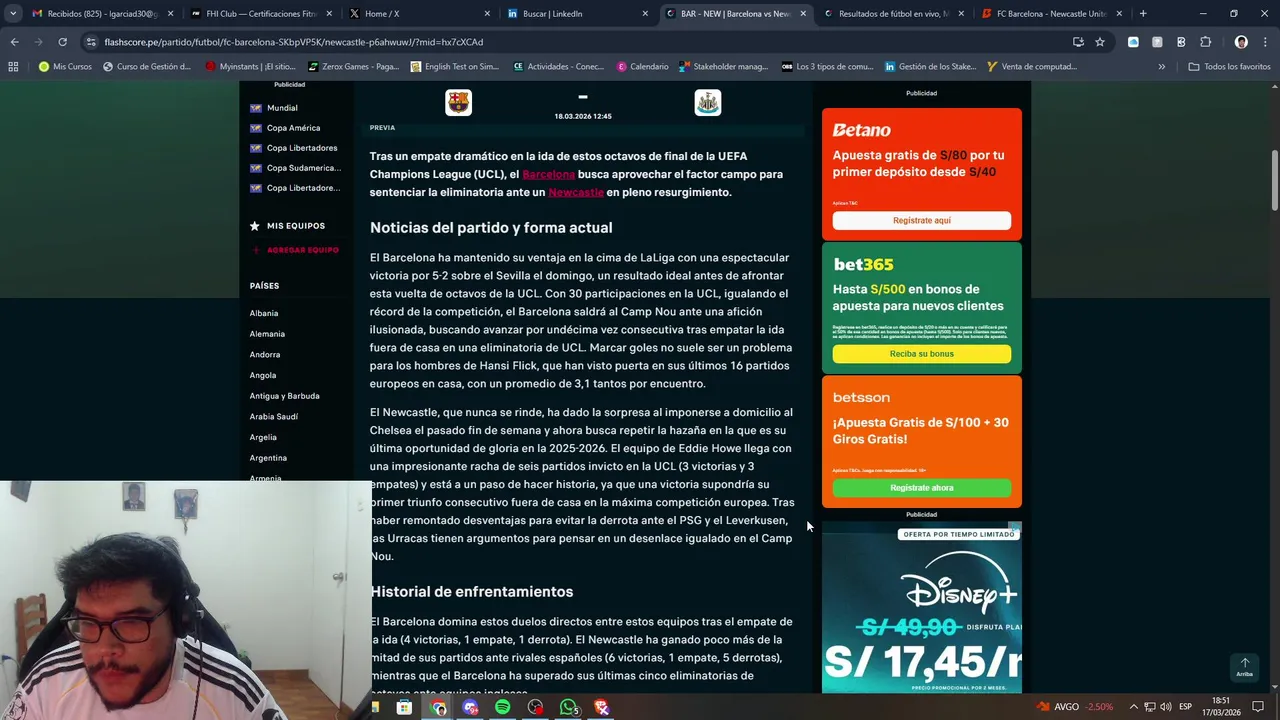Bookmark this page with the star icon
This screenshot has height=720, width=1280.
(1100, 42)
